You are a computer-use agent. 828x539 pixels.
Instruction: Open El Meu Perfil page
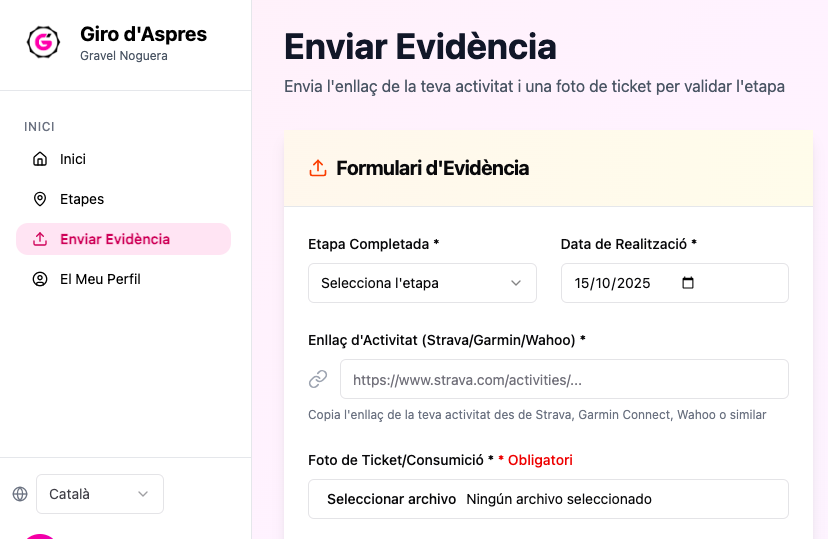pyautogui.click(x=100, y=279)
